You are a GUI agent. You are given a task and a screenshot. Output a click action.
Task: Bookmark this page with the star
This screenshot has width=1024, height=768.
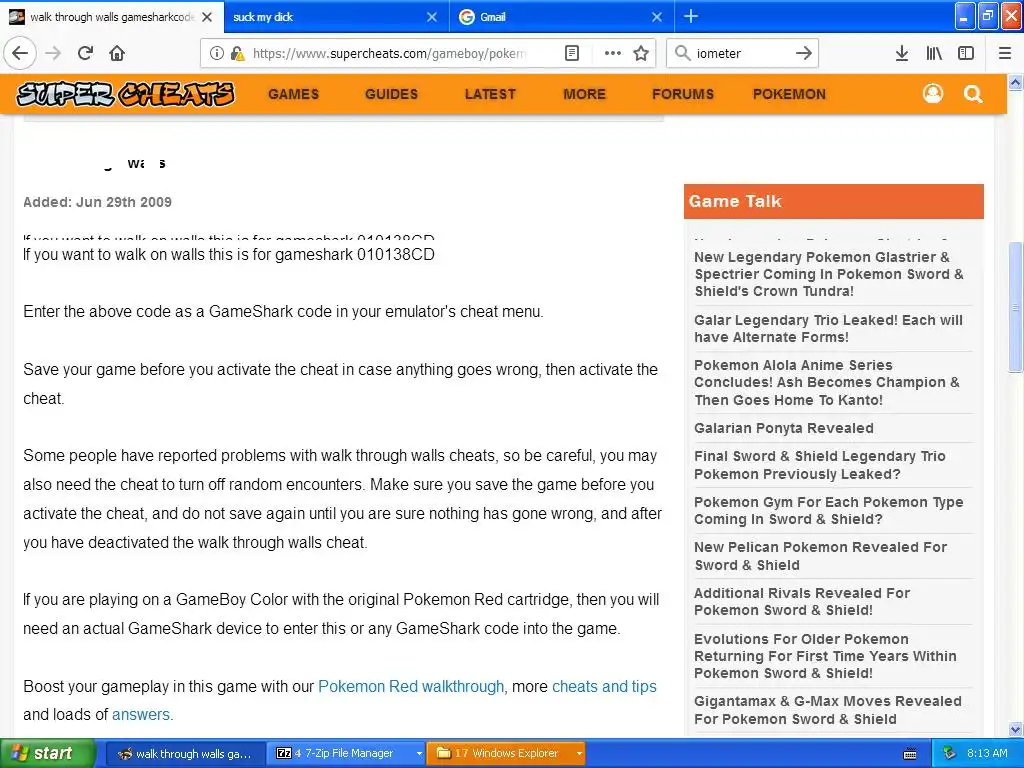tap(641, 54)
